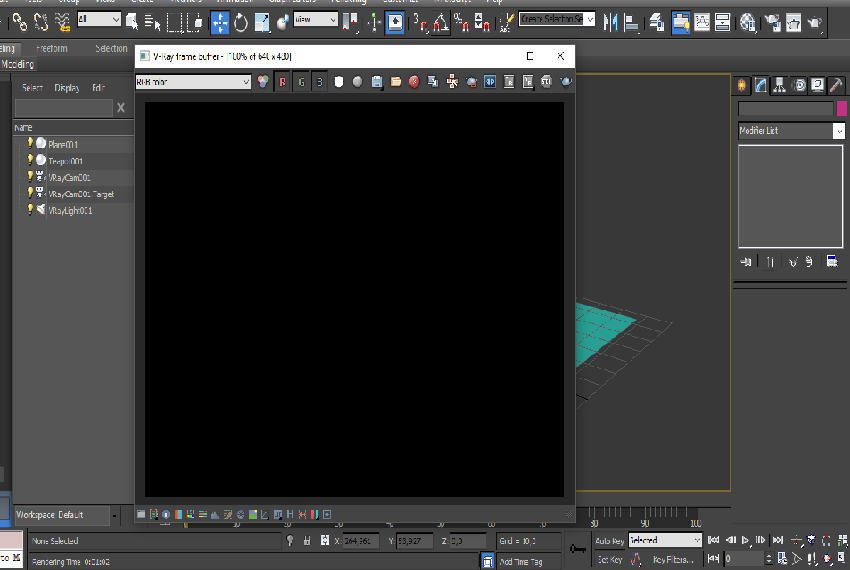Go to the start frame
The height and width of the screenshot is (570, 850).
click(x=713, y=540)
